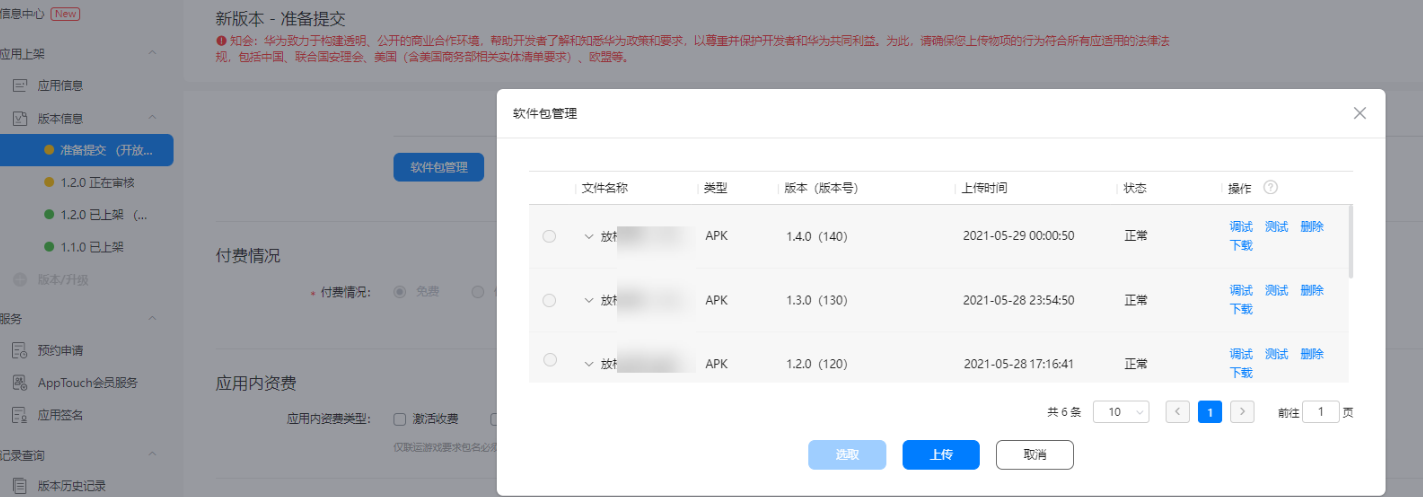This screenshot has height=497, width=1423.
Task: Open 准备提交 version in sidebar
Action: pos(87,150)
